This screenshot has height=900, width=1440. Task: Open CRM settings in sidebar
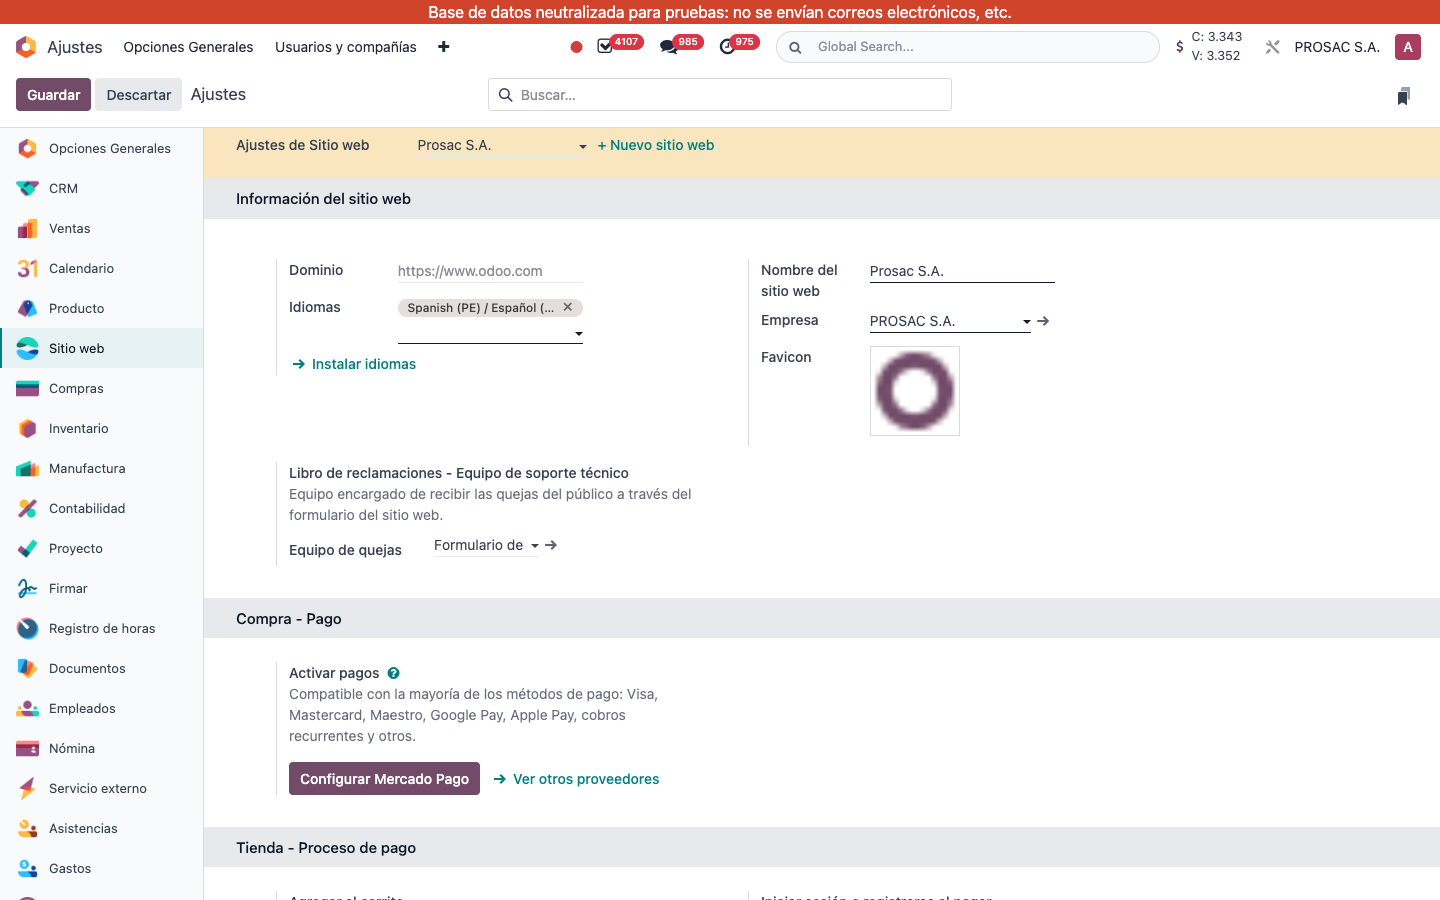(x=102, y=188)
